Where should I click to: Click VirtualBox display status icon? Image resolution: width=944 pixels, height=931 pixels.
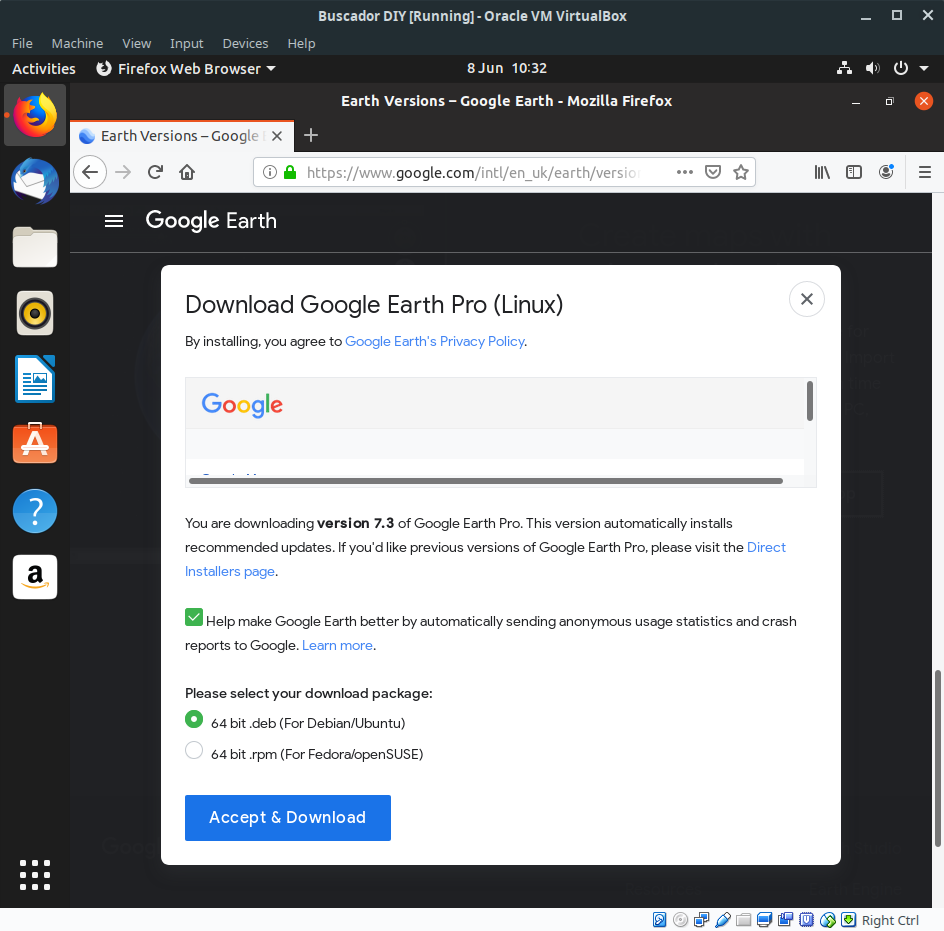pyautogui.click(x=765, y=920)
